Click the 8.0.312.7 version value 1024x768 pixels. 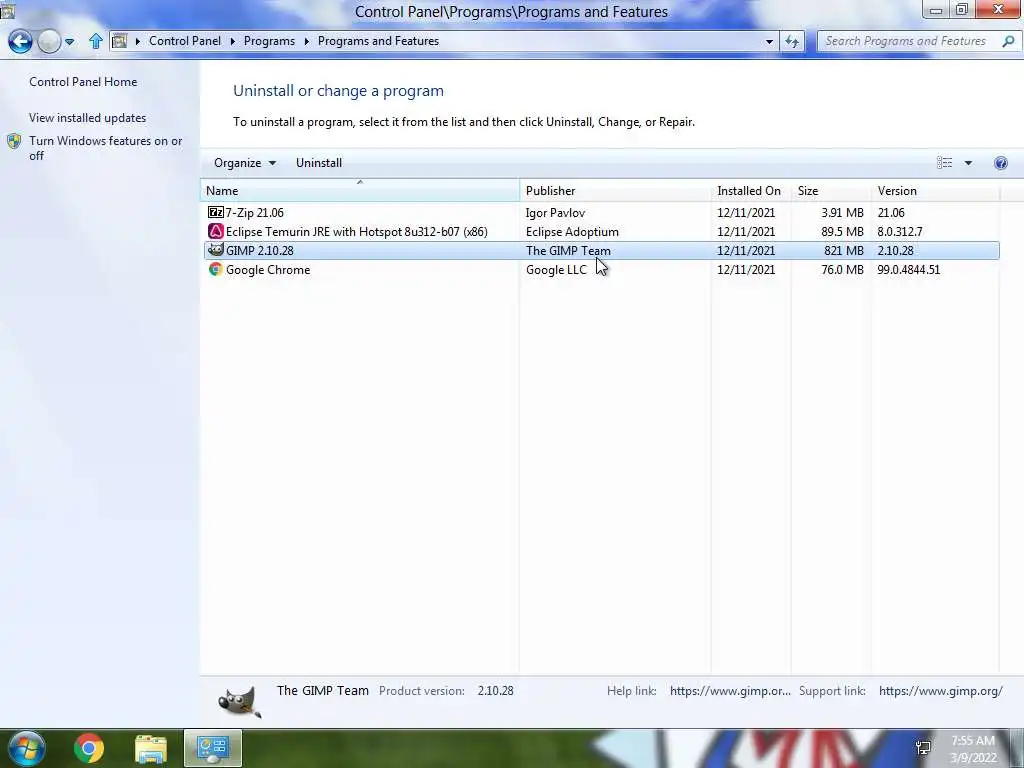pyautogui.click(x=900, y=231)
